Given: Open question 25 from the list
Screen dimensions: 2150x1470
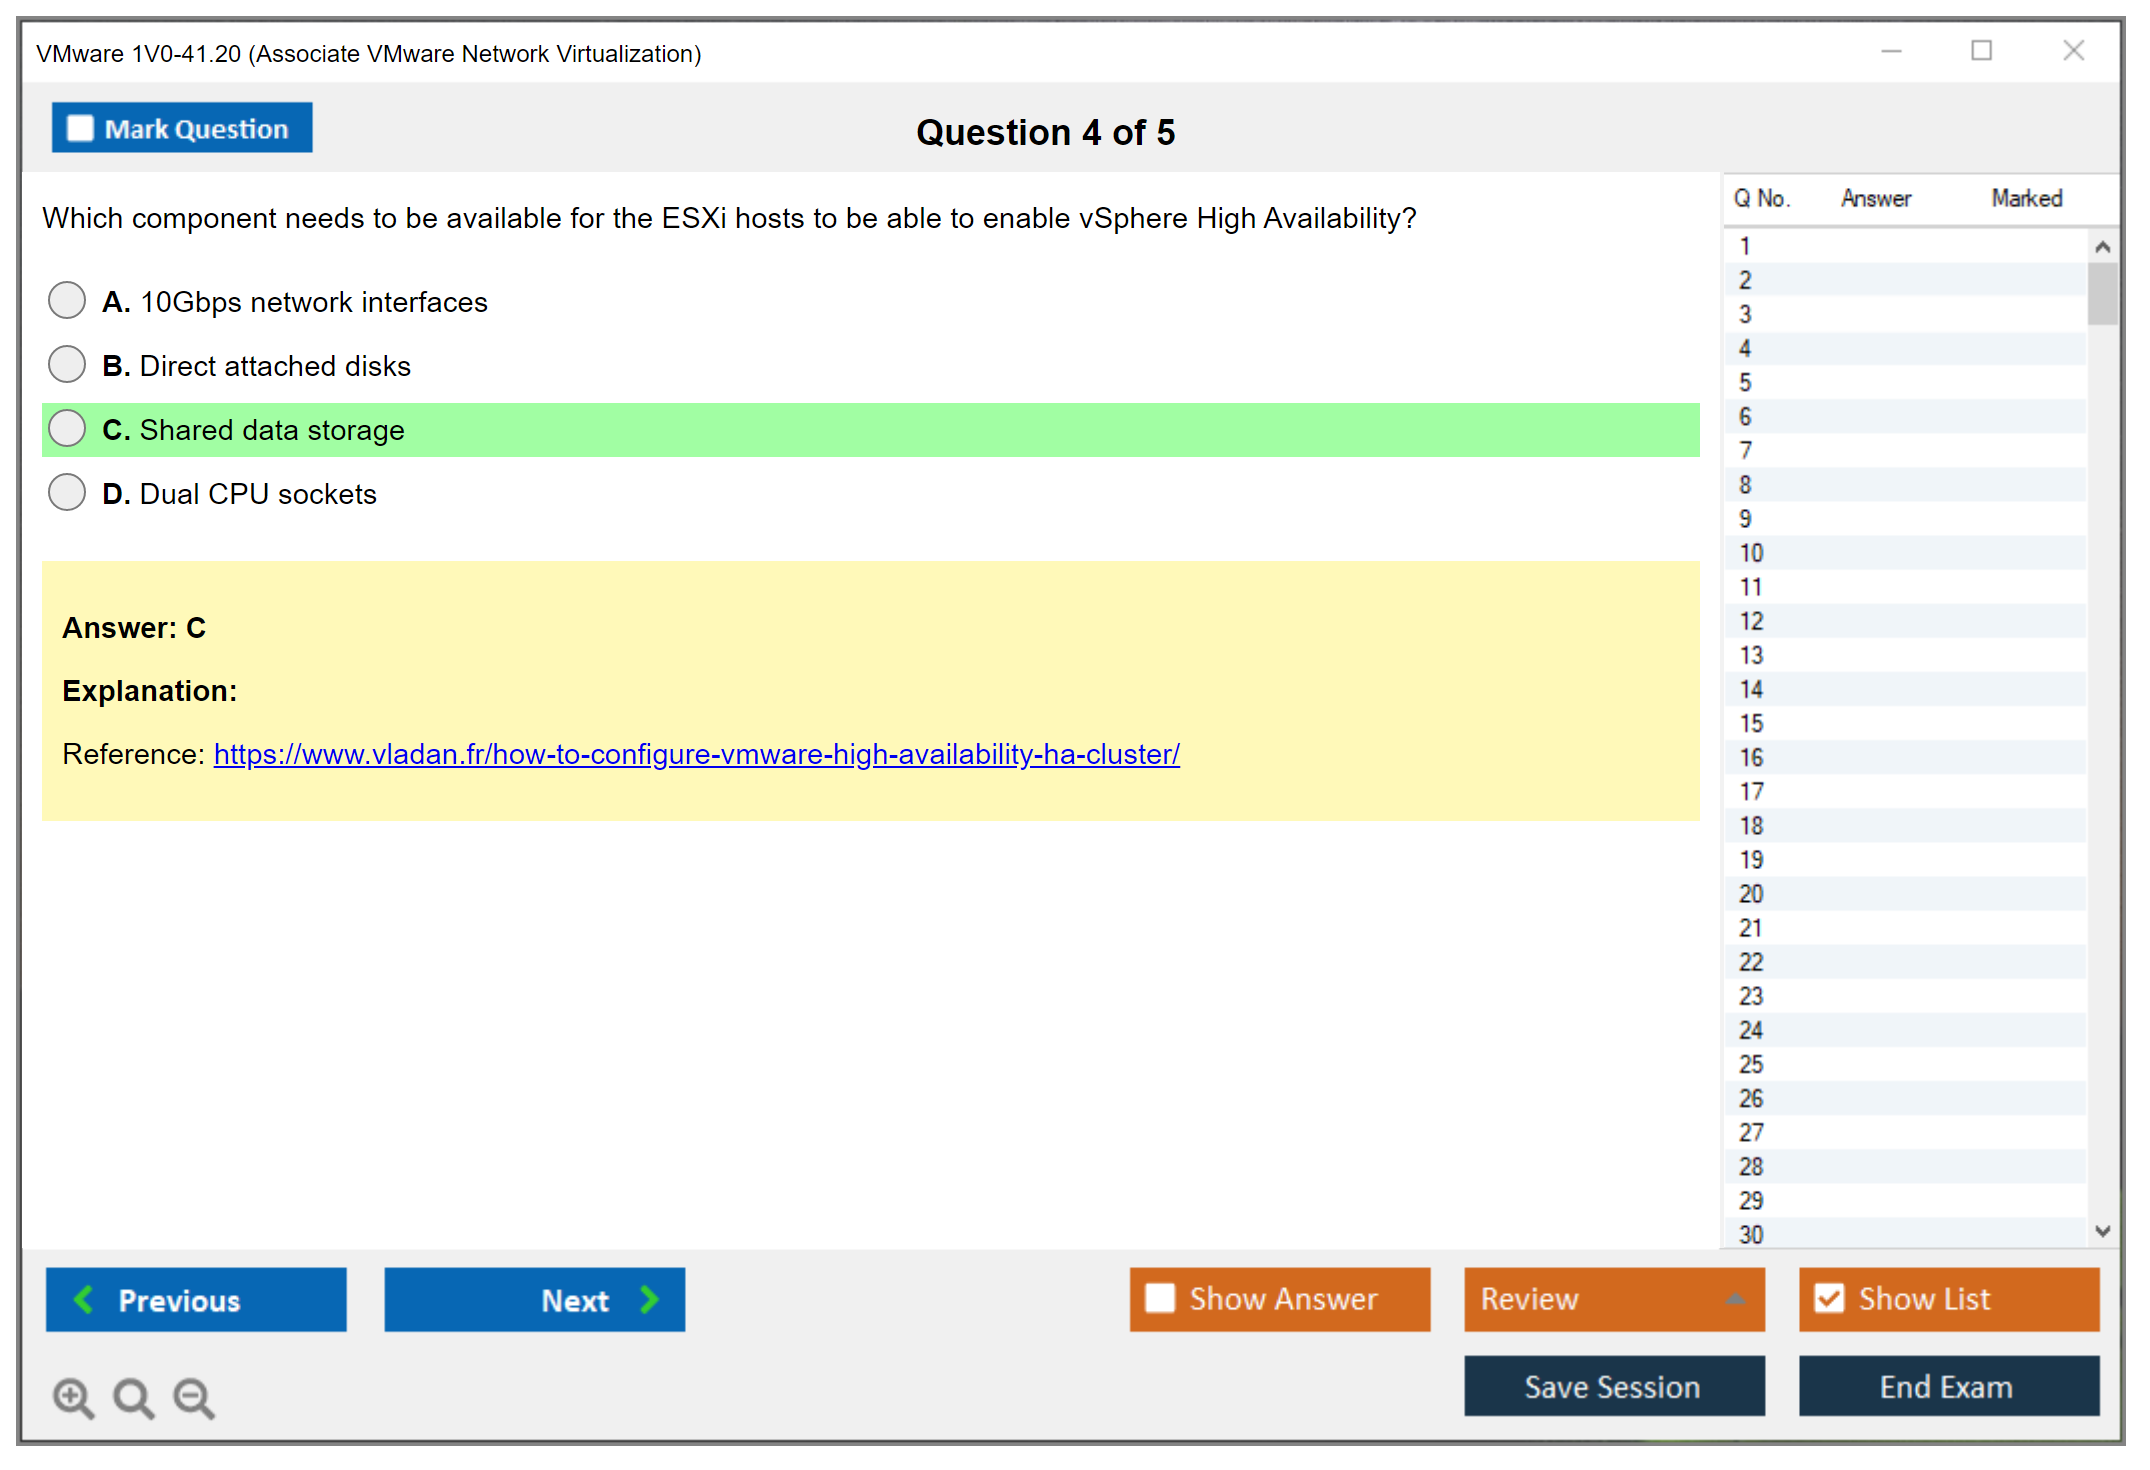Looking at the screenshot, I should point(1751,1064).
